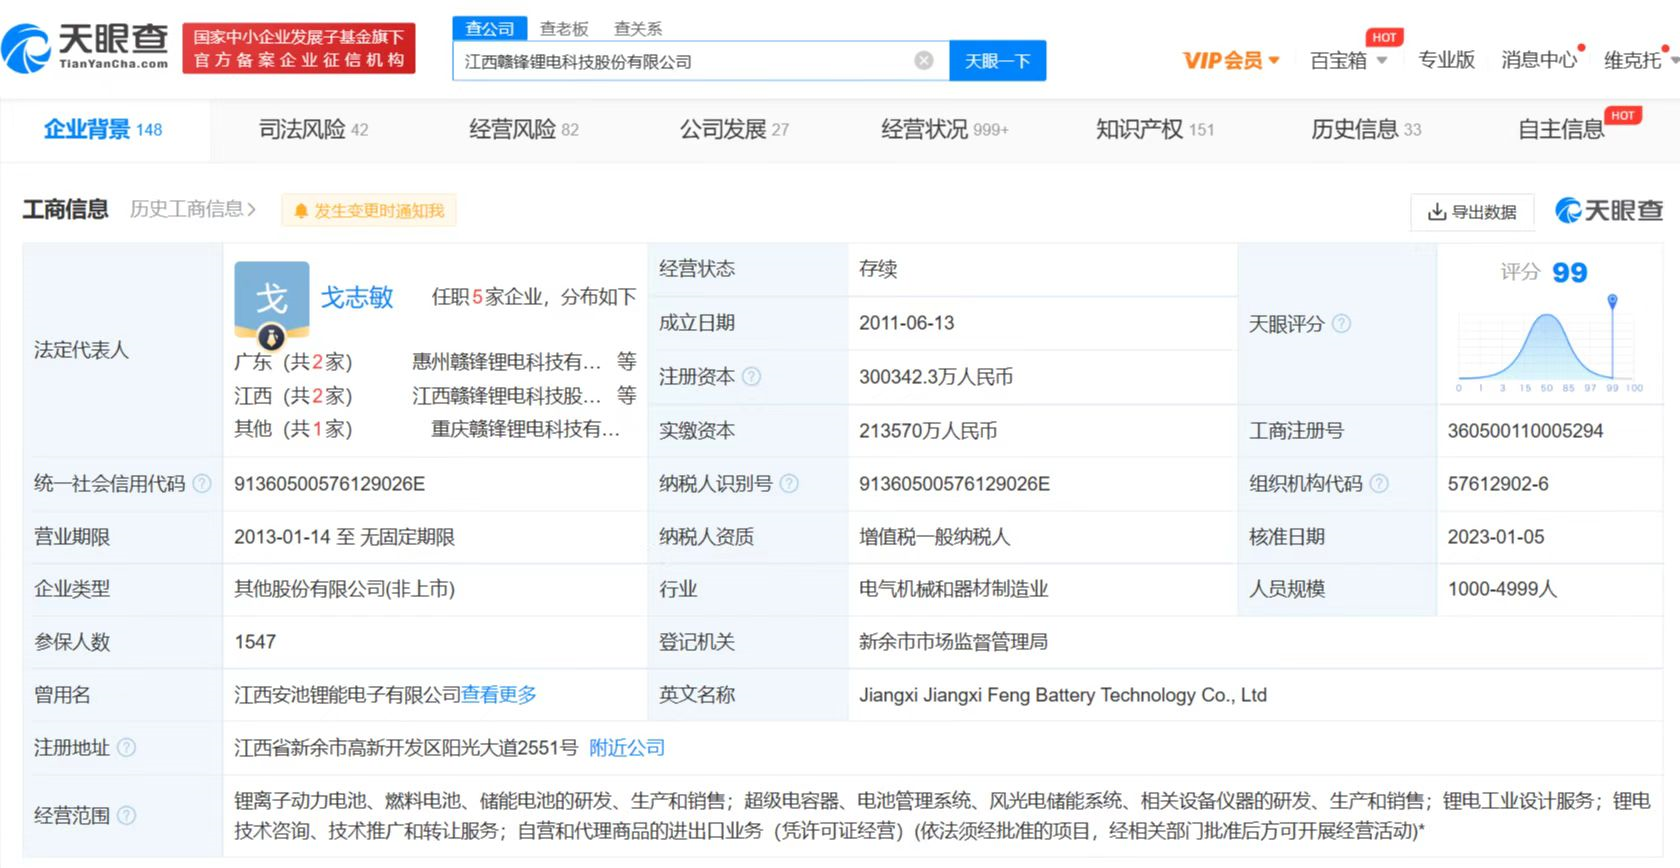Expand the VIP会员 dropdown
This screenshot has height=868, width=1680.
1231,61
